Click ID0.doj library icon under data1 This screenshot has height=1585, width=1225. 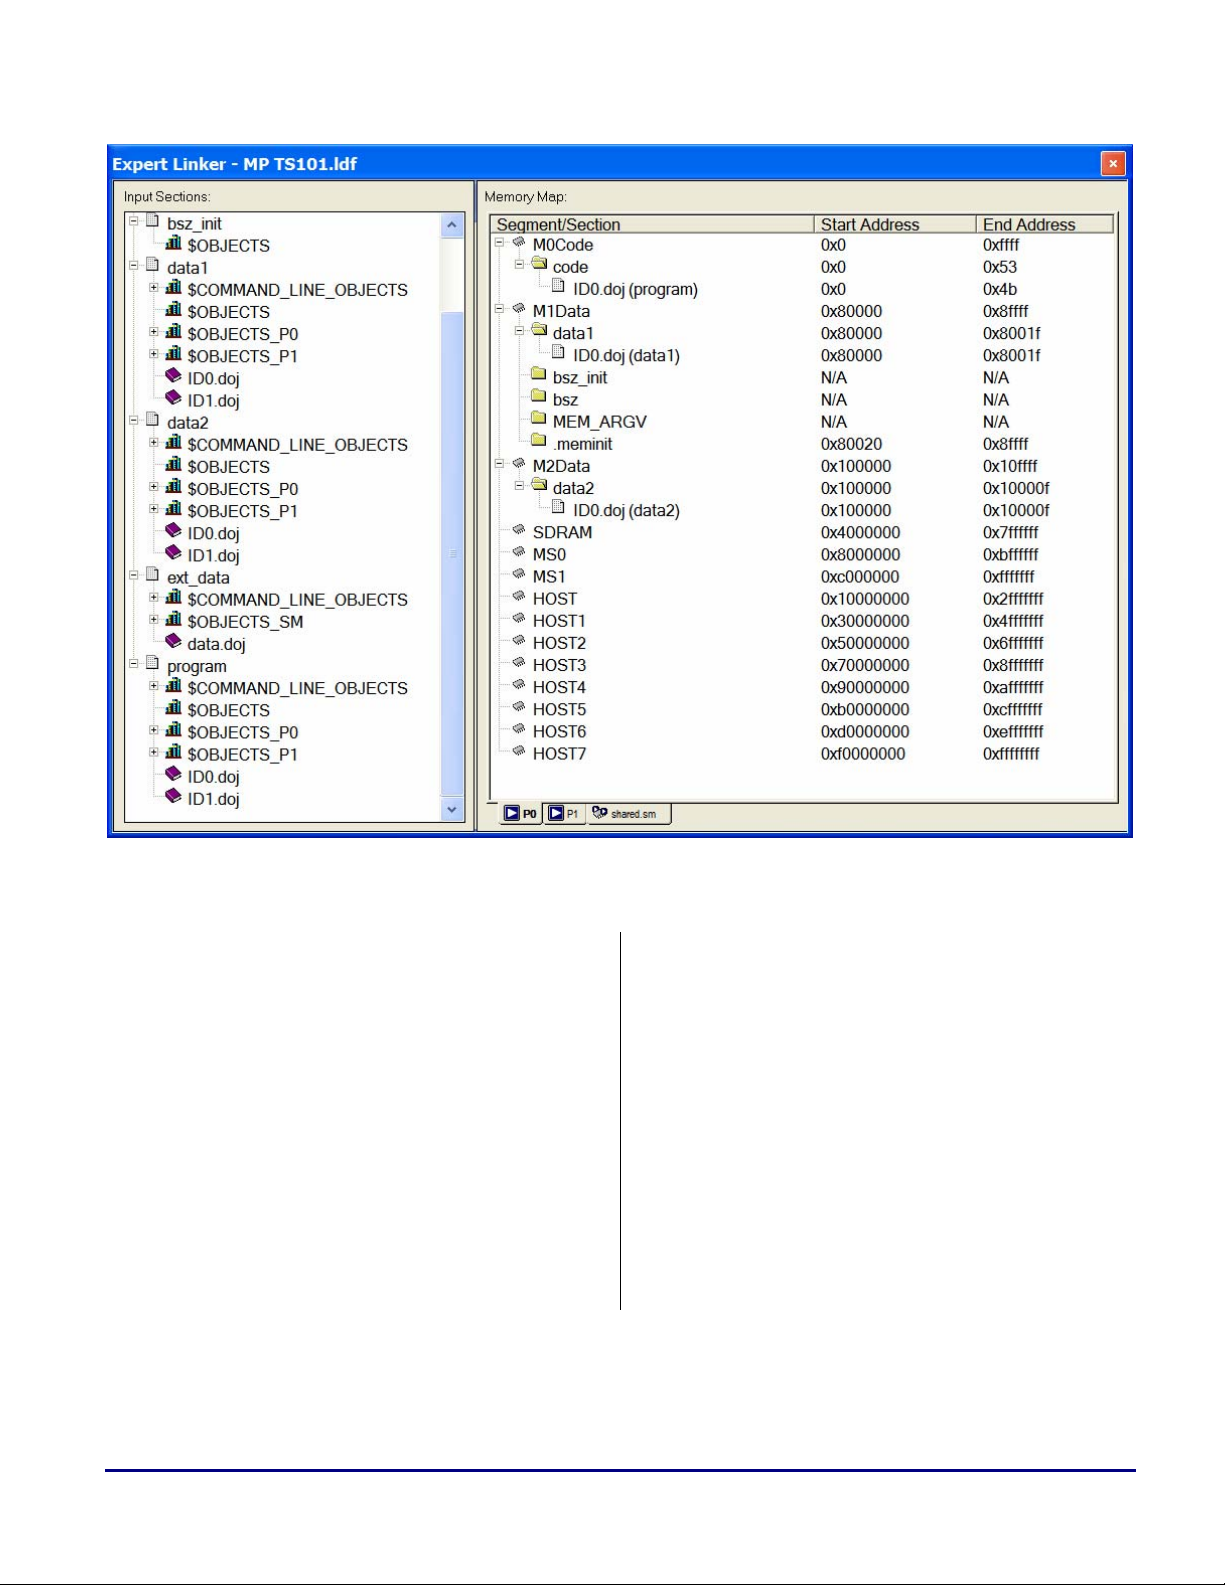[x=173, y=377]
